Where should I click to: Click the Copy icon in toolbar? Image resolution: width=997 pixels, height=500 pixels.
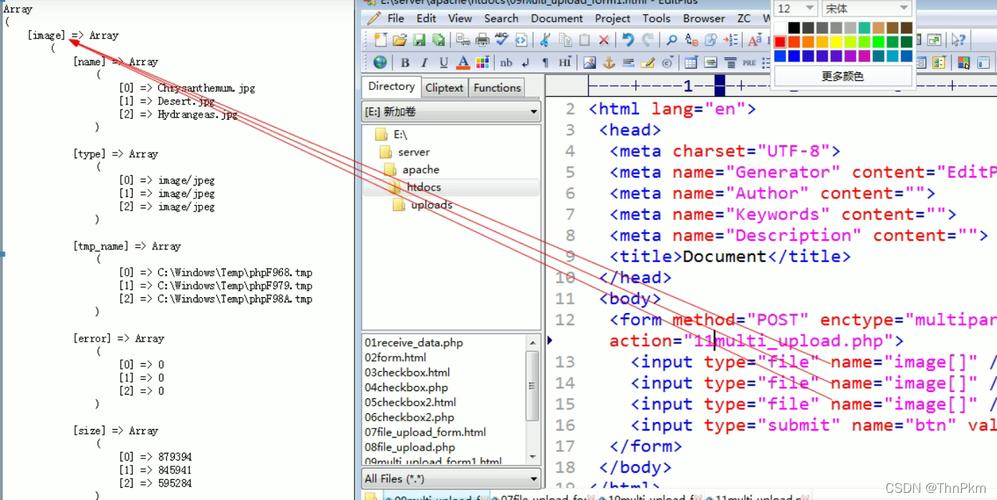click(x=565, y=40)
